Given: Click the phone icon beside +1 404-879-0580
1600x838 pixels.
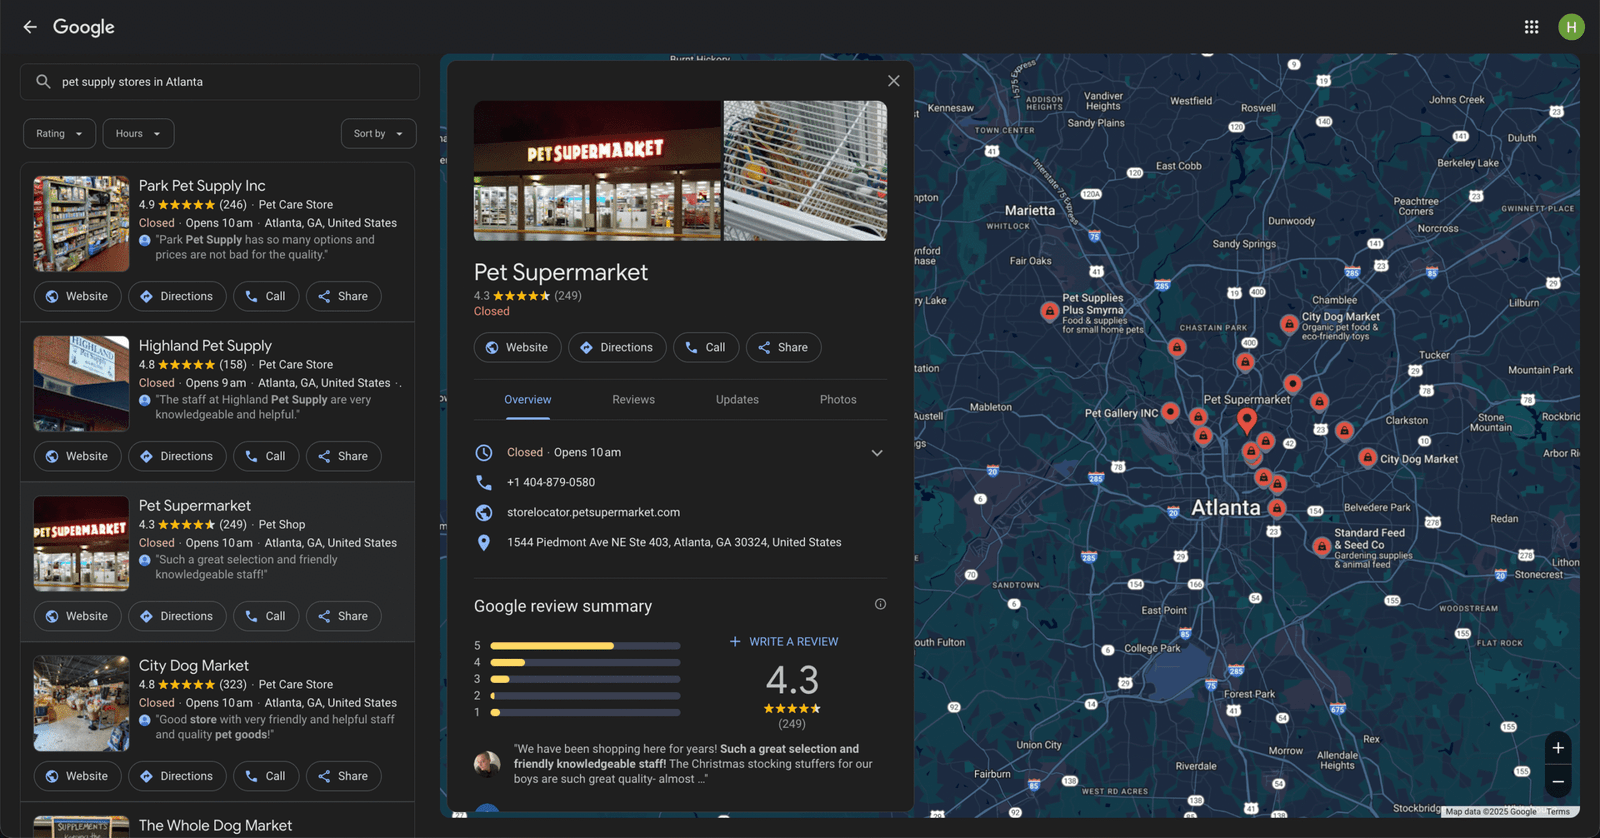Looking at the screenshot, I should [484, 482].
